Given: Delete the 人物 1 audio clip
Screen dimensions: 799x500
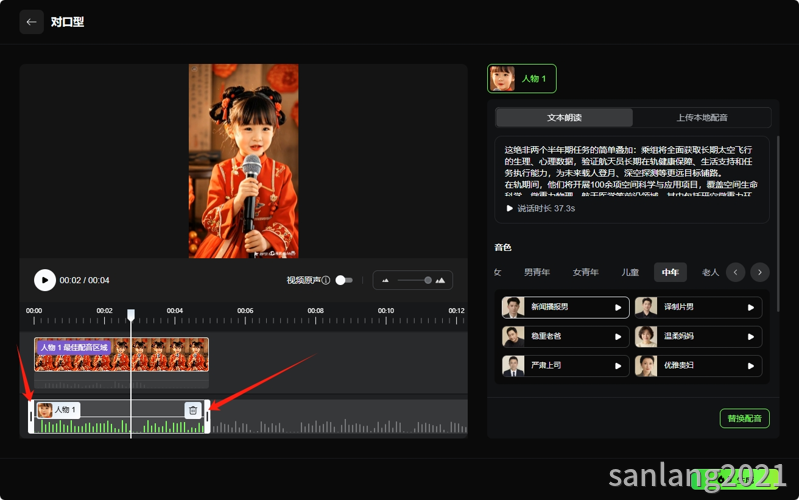Looking at the screenshot, I should 193,410.
